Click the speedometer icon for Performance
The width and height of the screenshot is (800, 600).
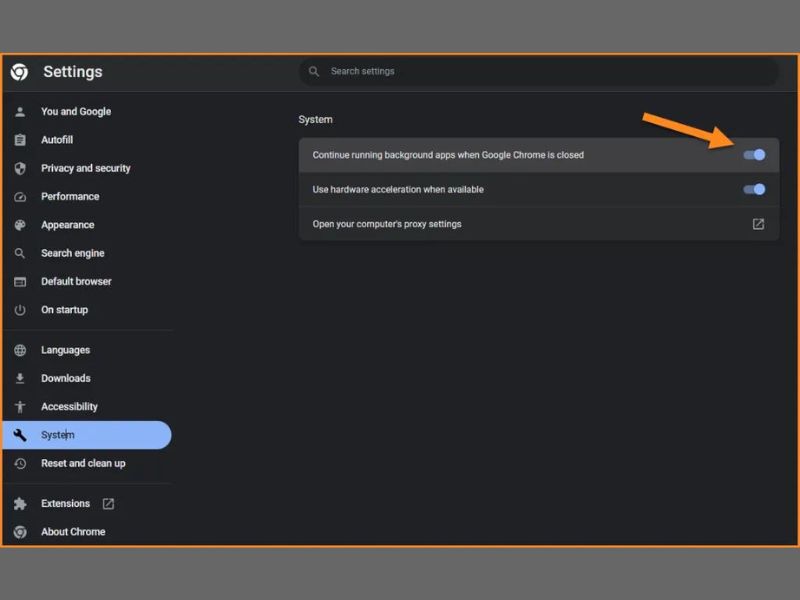click(20, 196)
